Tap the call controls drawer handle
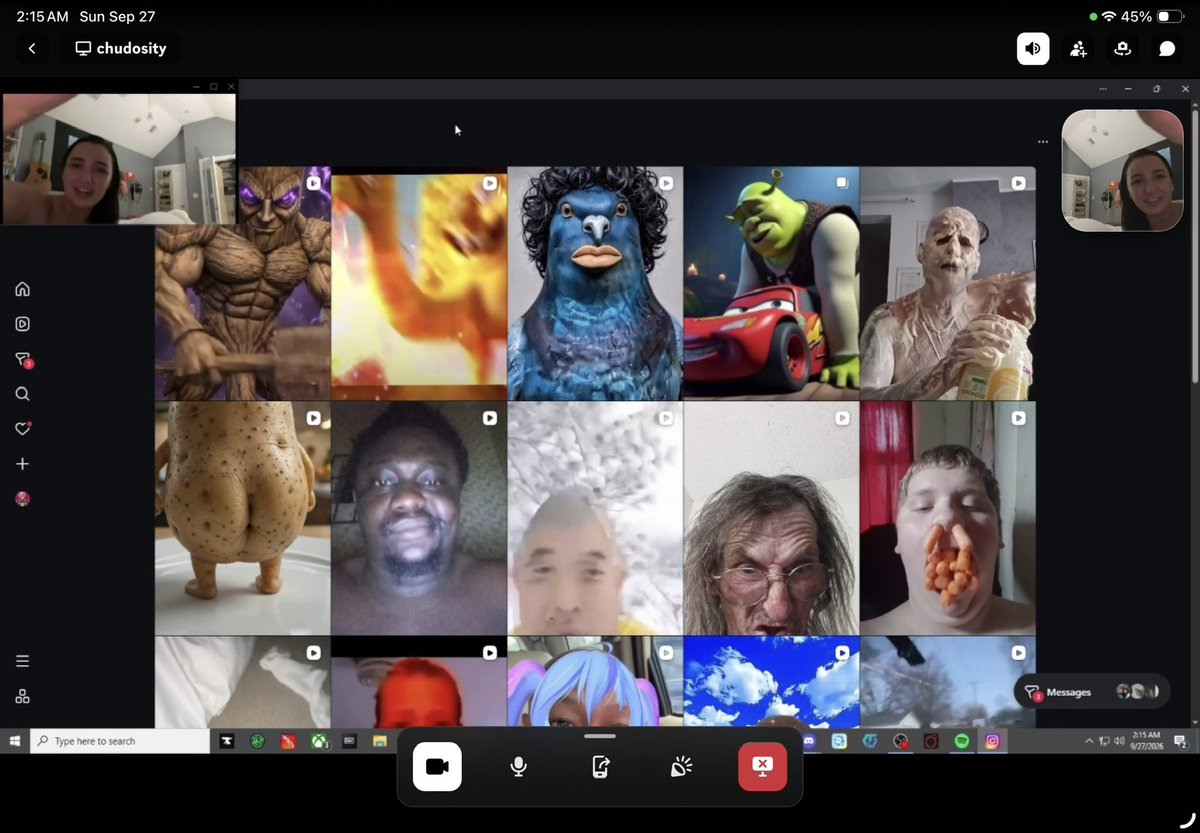The image size is (1200, 833). [x=600, y=737]
